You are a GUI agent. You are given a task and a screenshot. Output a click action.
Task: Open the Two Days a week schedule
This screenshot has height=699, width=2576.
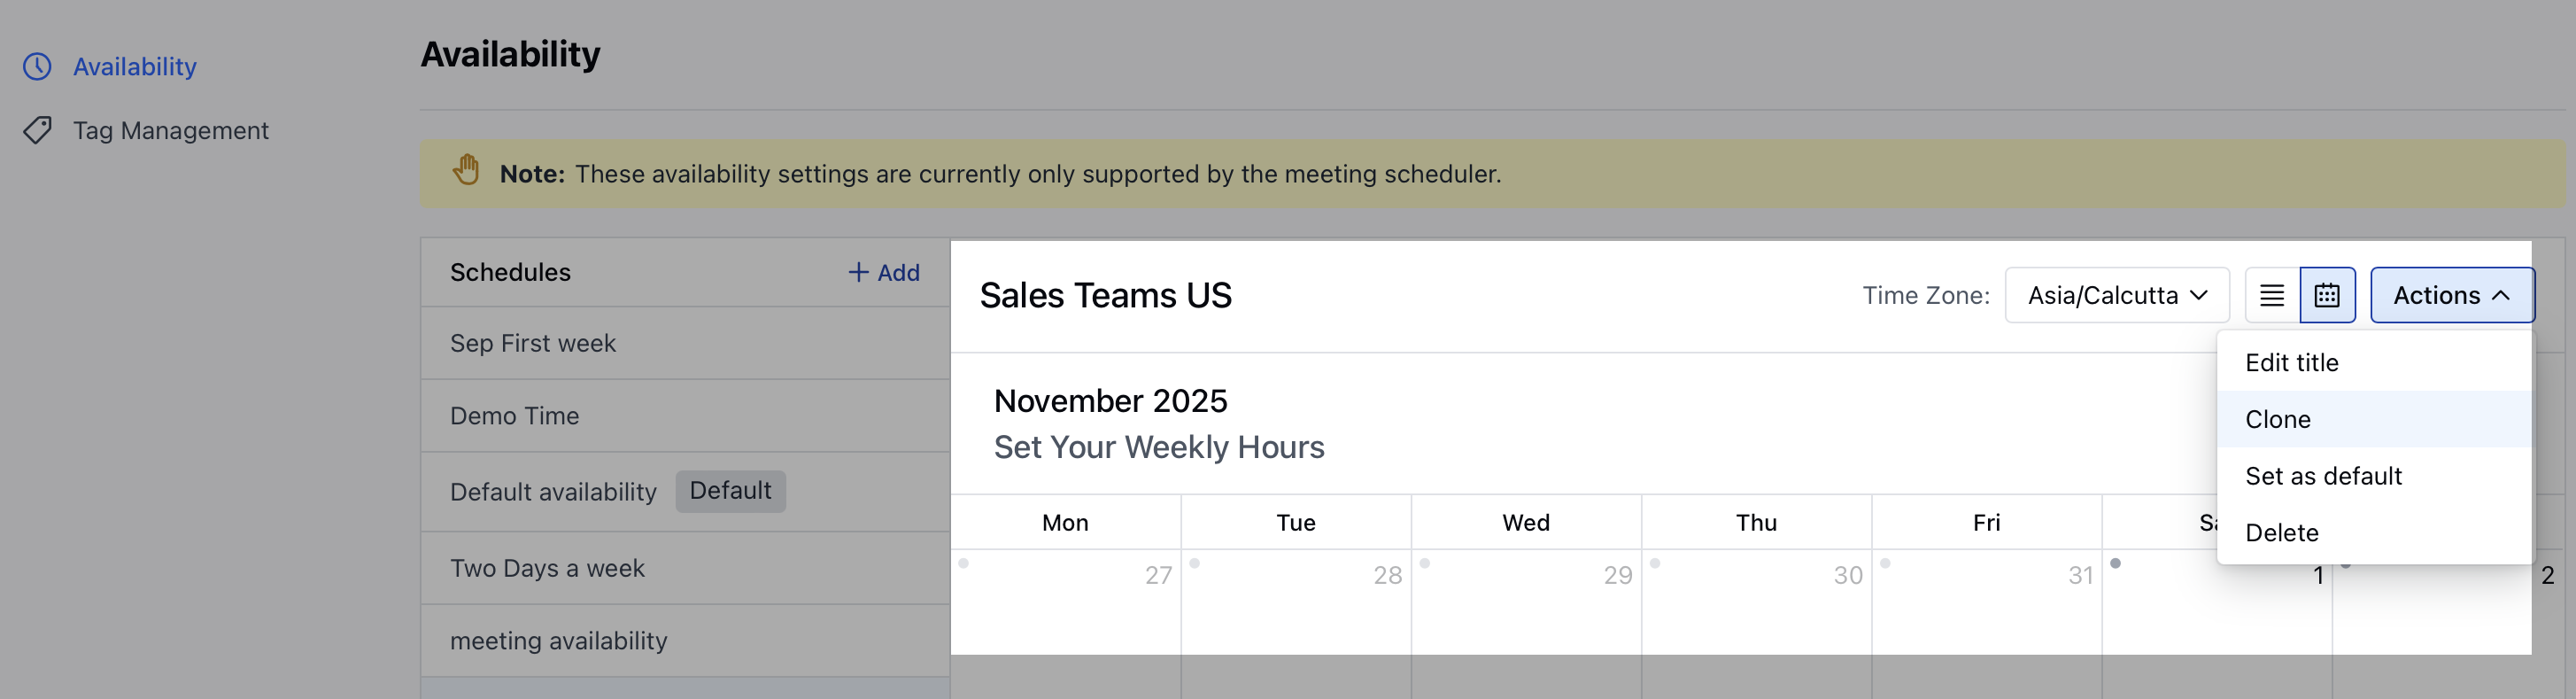click(x=547, y=569)
